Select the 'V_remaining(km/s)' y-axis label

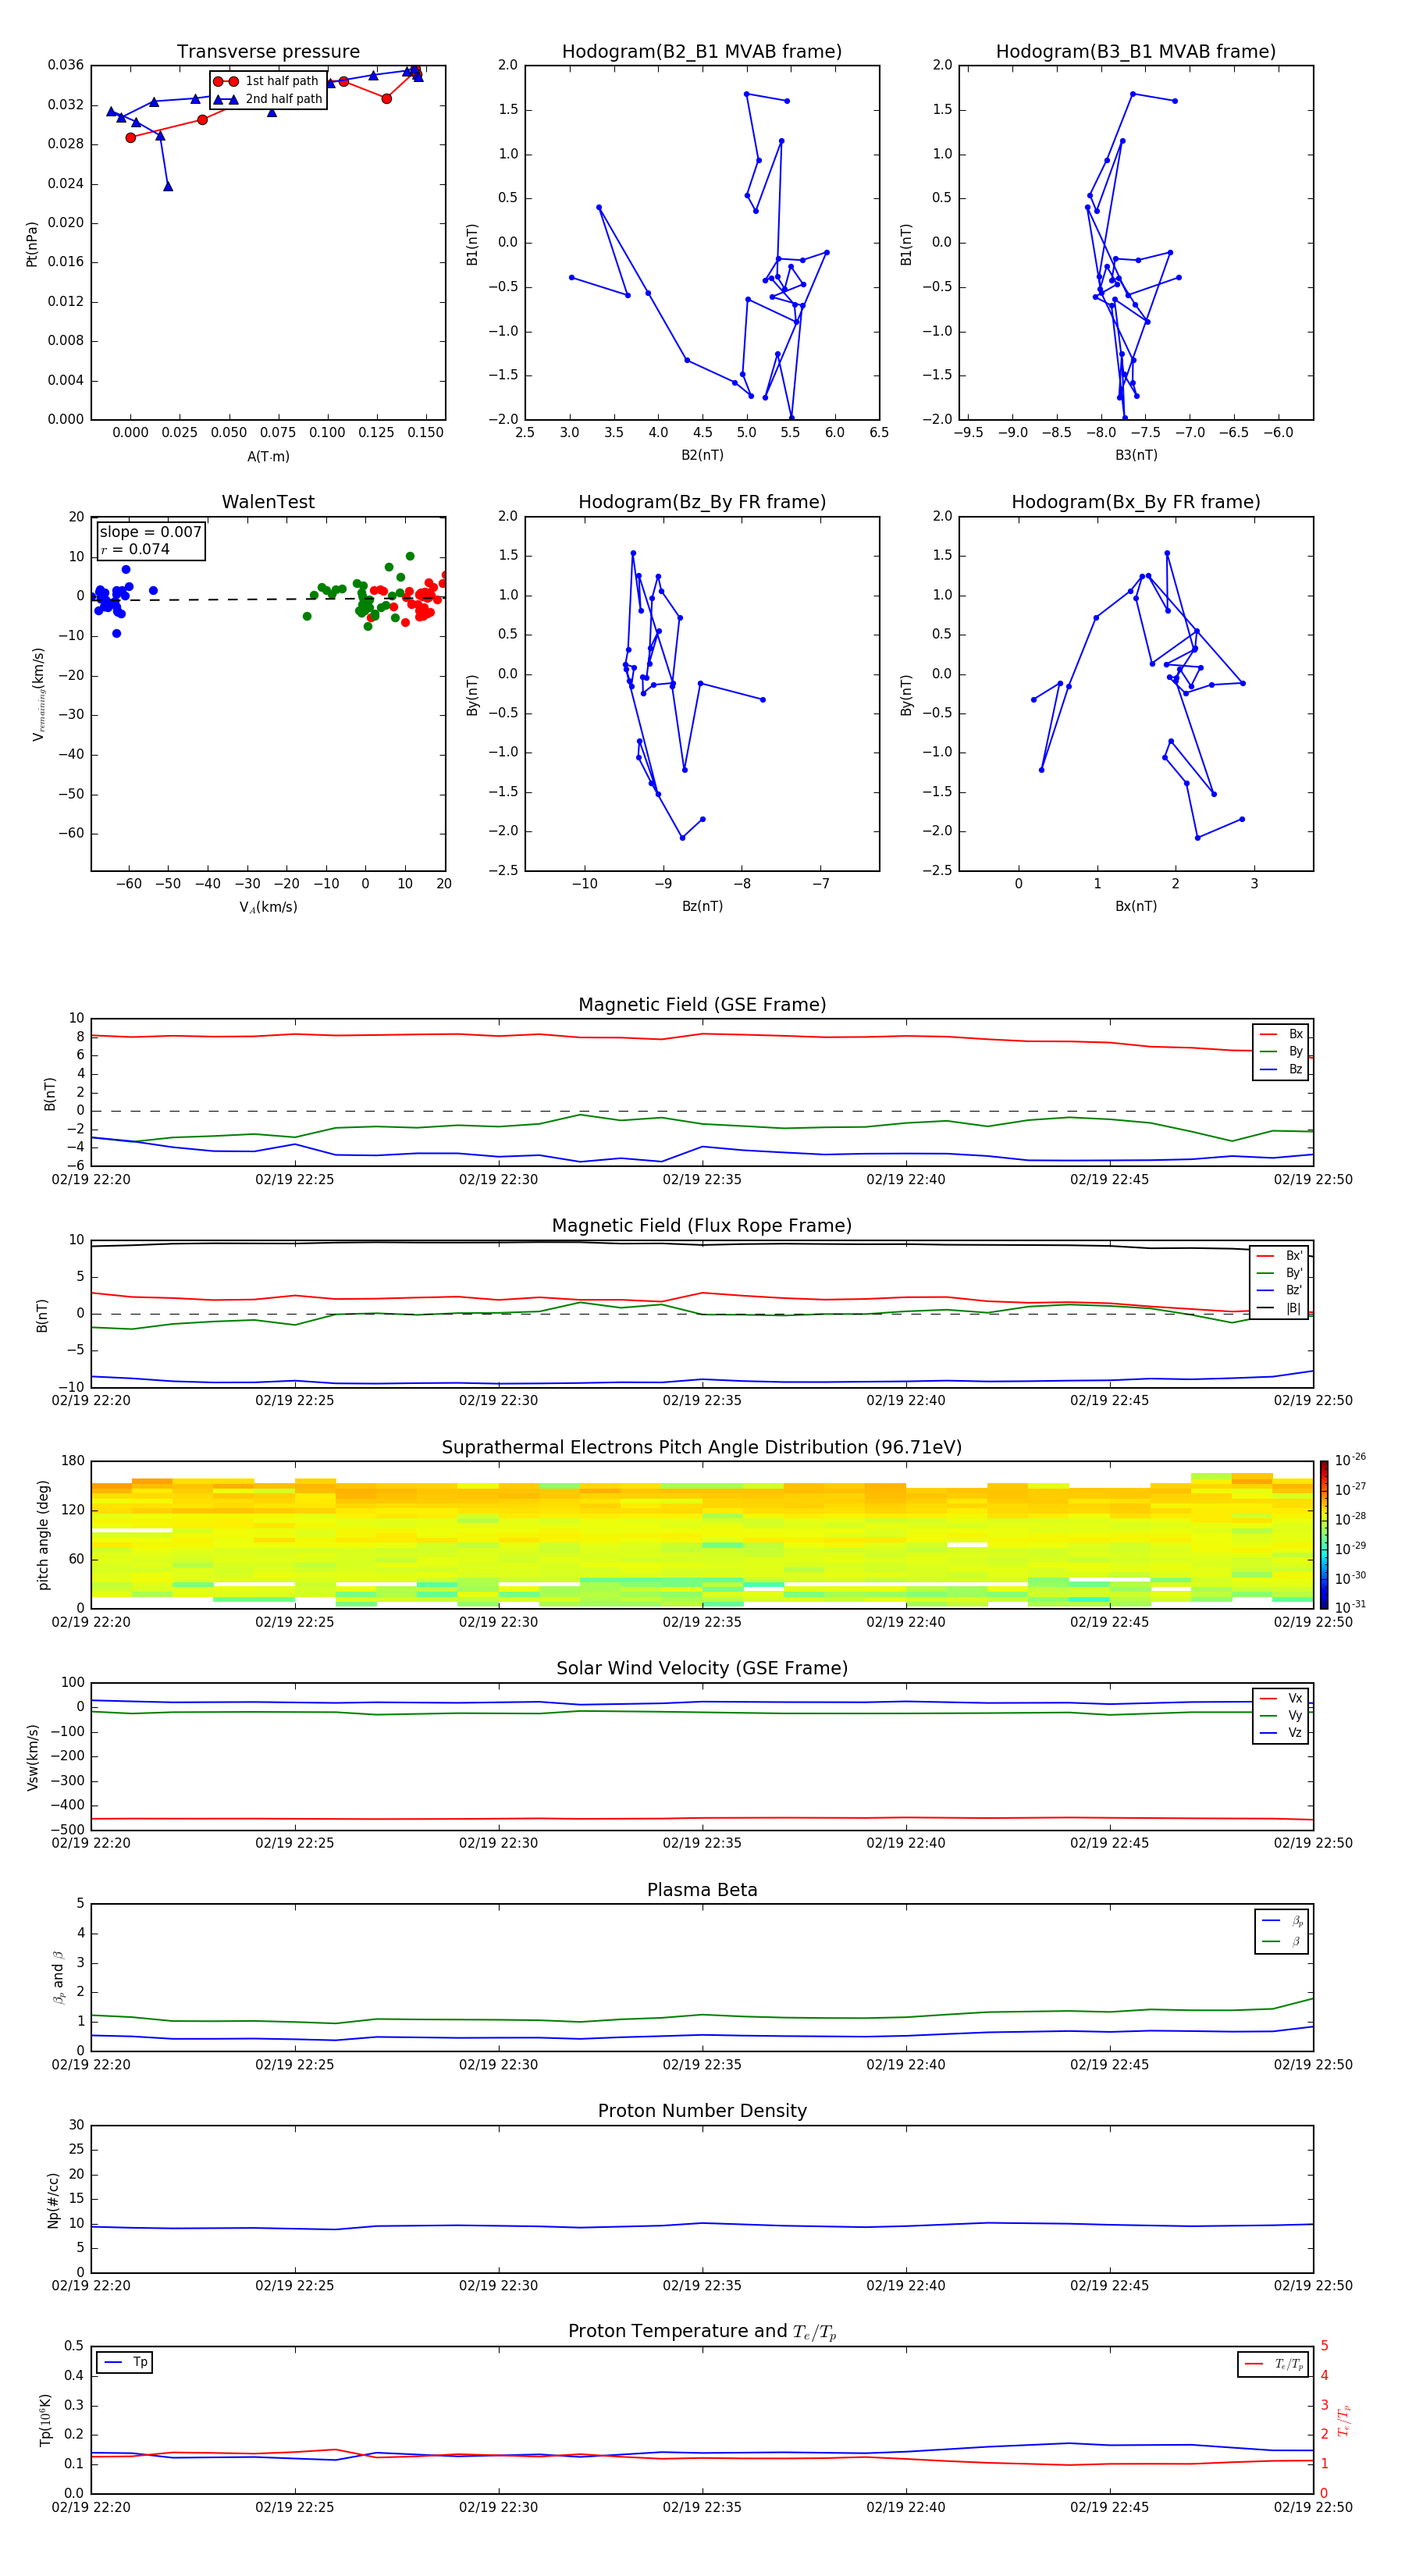pyautogui.click(x=38, y=694)
